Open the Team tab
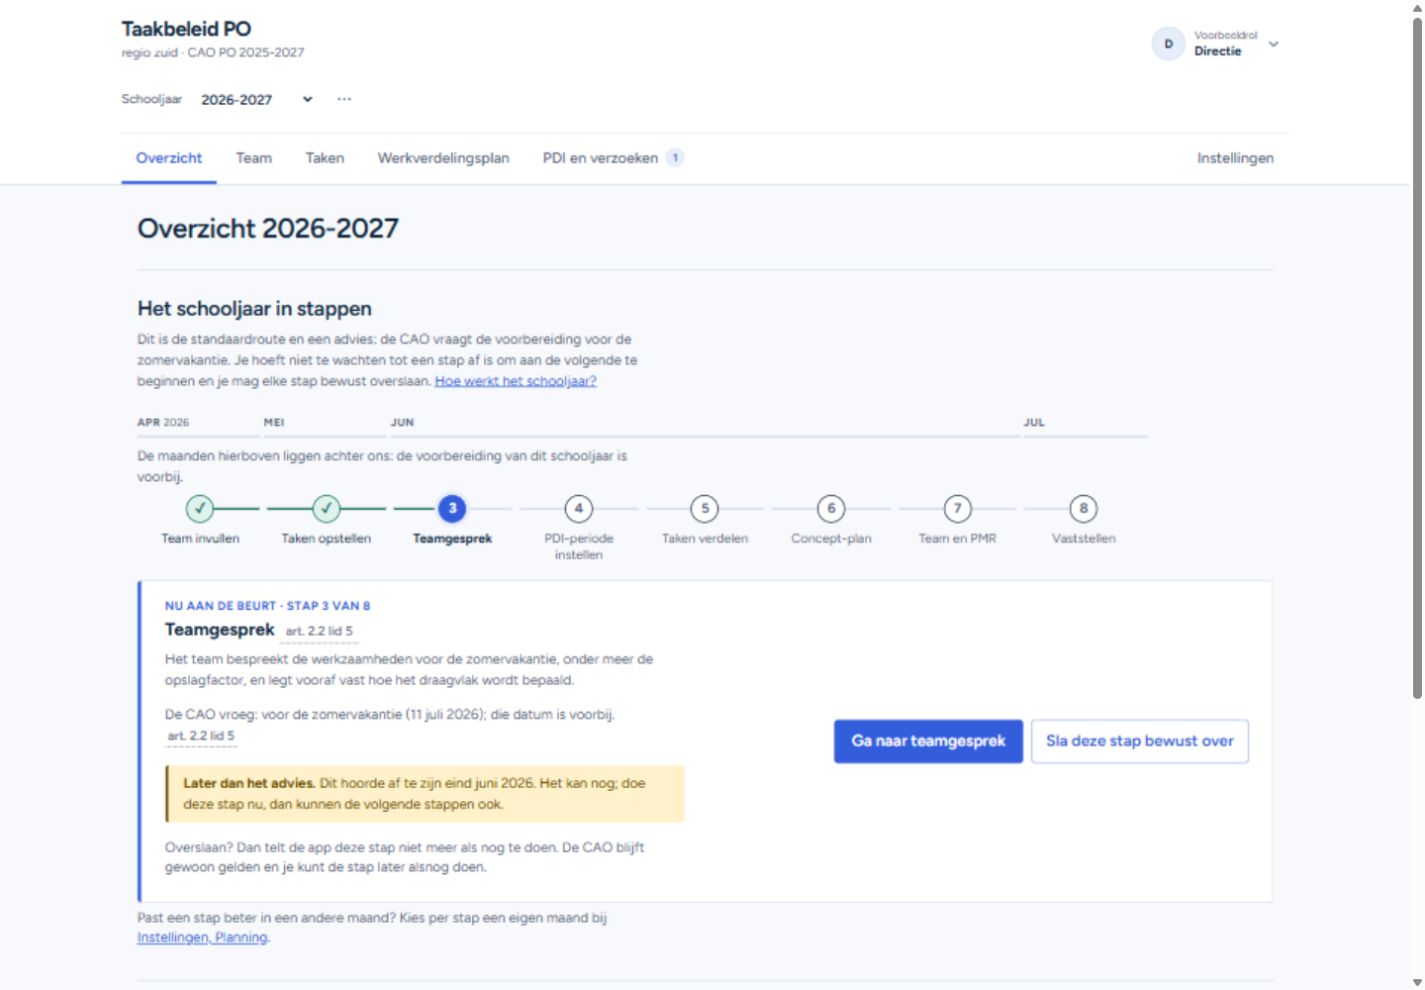Screen dimensions: 1425x990 (x=254, y=158)
